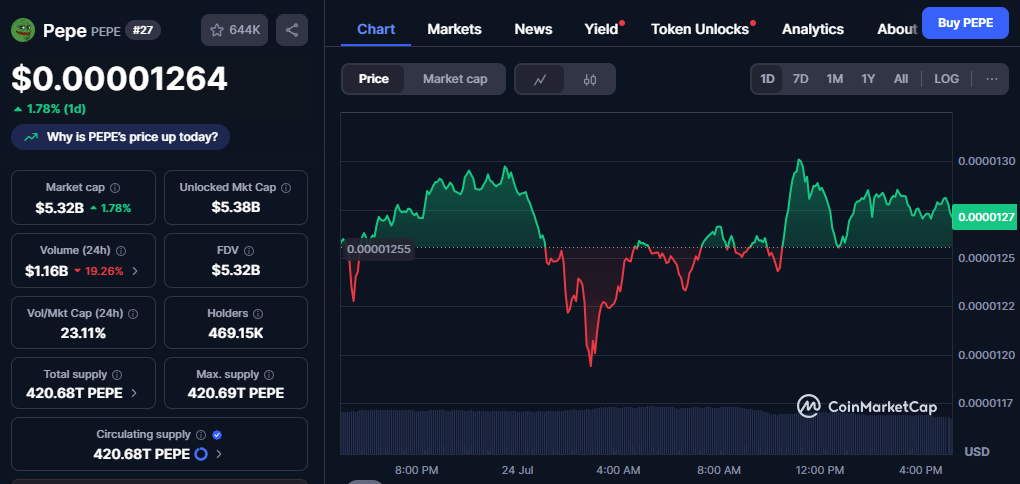Expand Volume (24h) details chevron
The width and height of the screenshot is (1020, 484).
(x=135, y=271)
